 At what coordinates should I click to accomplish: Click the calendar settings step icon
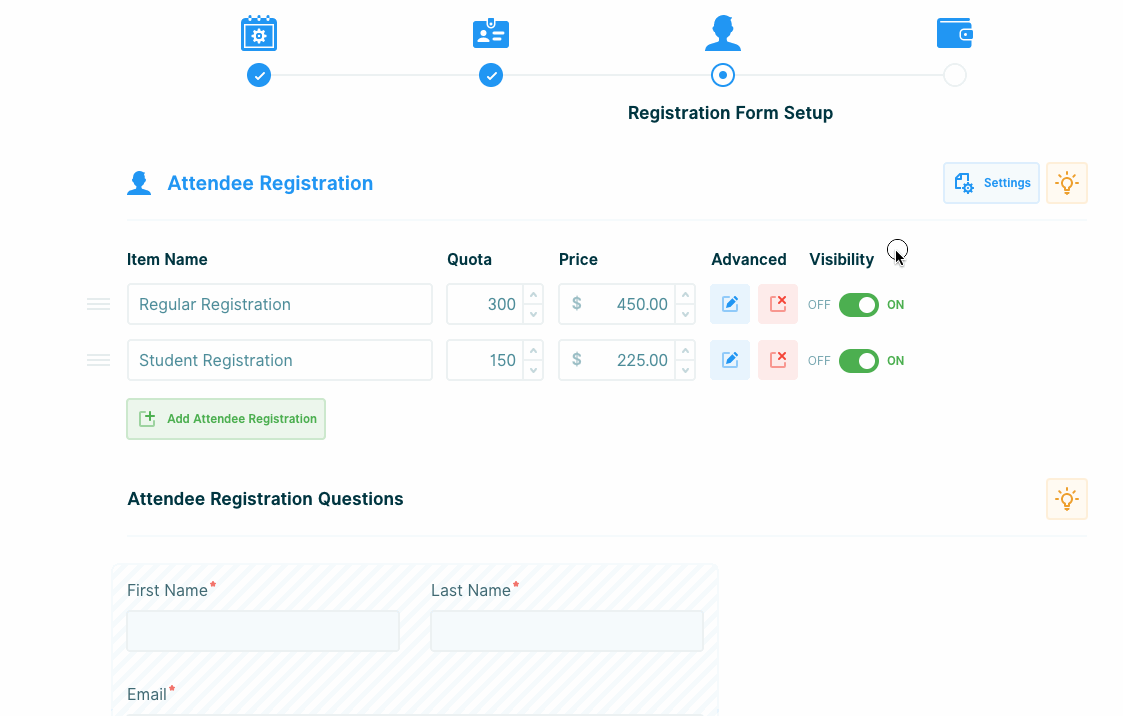(259, 34)
